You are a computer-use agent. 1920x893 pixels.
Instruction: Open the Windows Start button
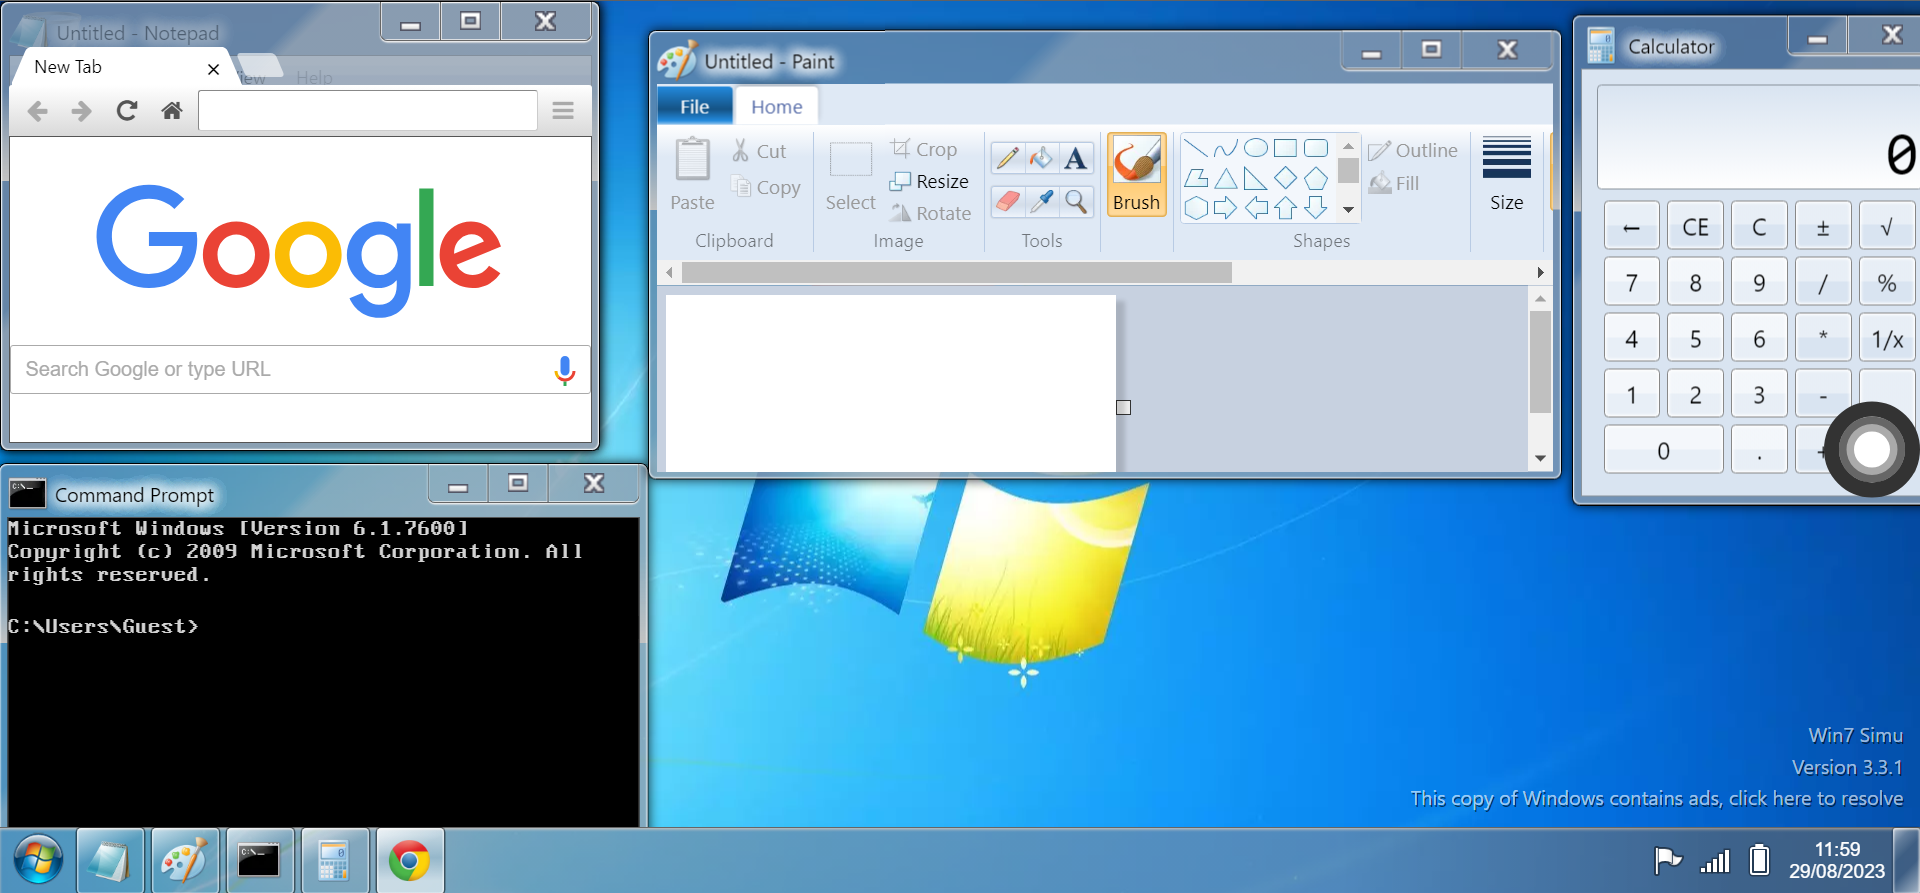coord(38,860)
